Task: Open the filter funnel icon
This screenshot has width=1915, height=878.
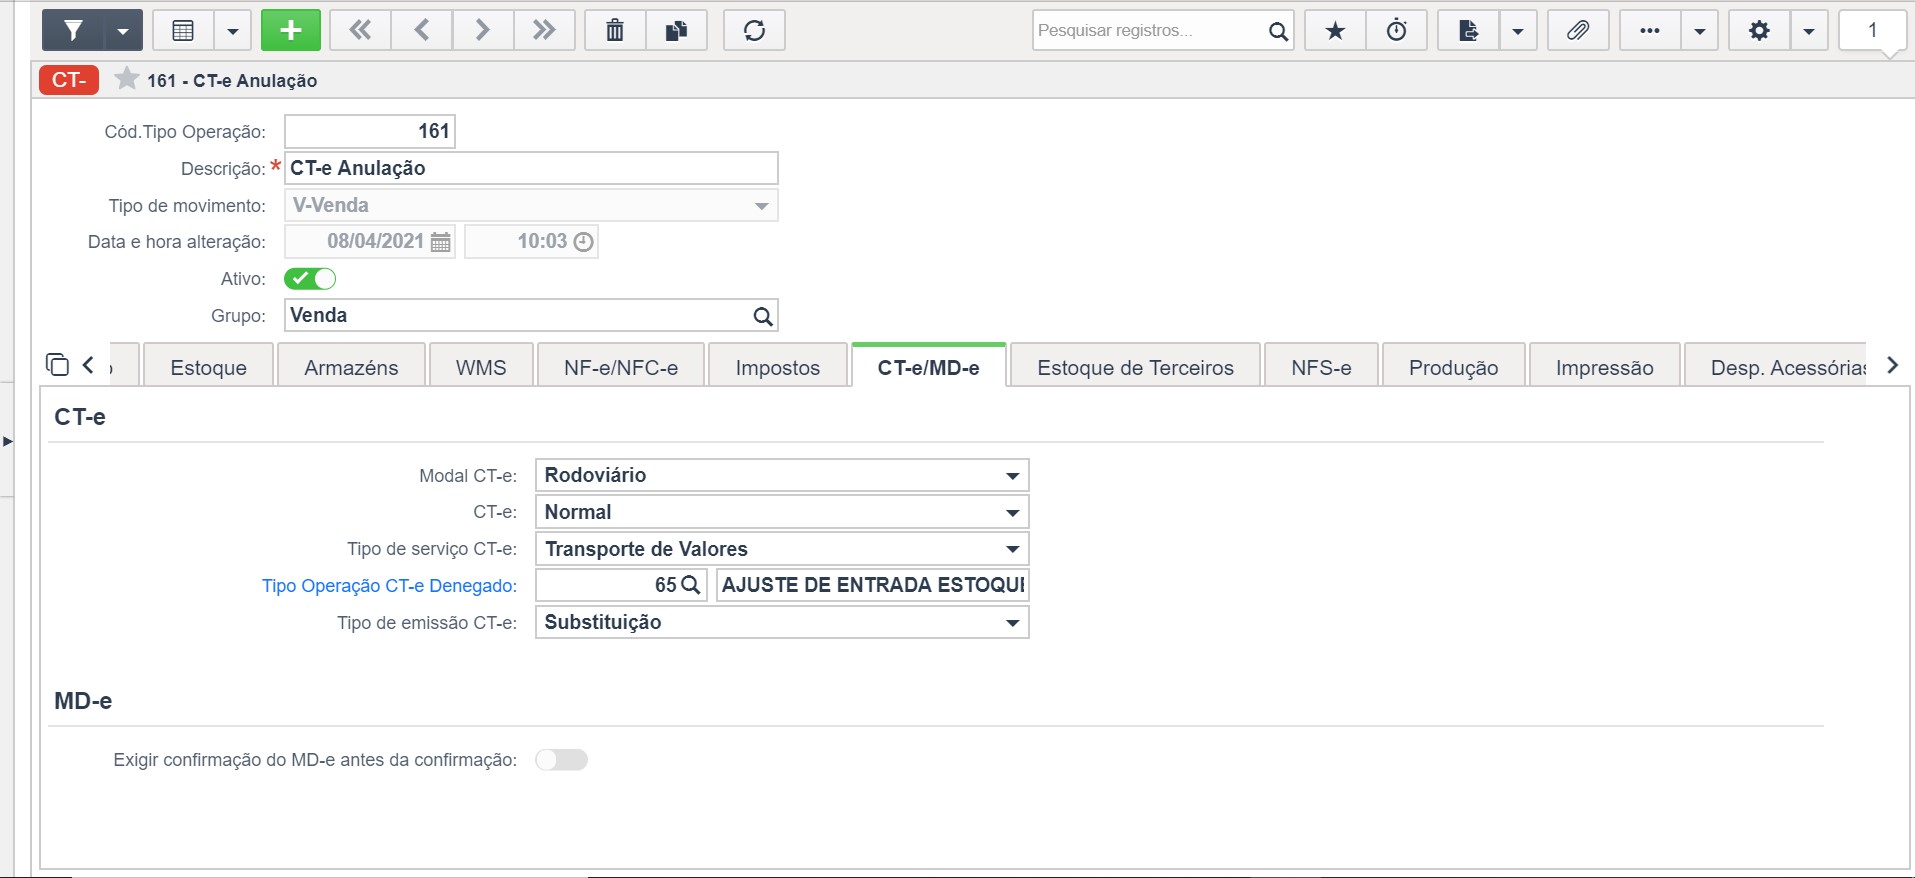Action: point(73,30)
